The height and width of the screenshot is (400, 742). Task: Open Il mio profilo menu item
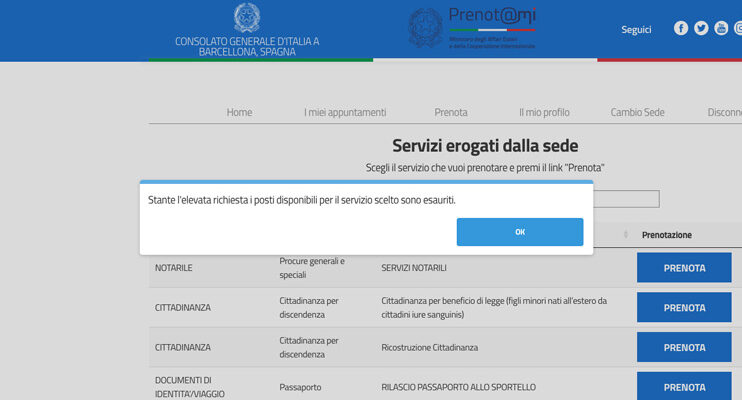[544, 112]
